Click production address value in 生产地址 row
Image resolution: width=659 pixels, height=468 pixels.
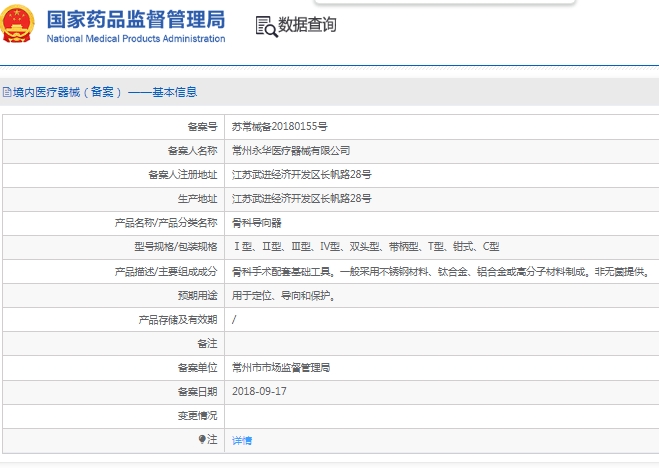click(x=302, y=198)
